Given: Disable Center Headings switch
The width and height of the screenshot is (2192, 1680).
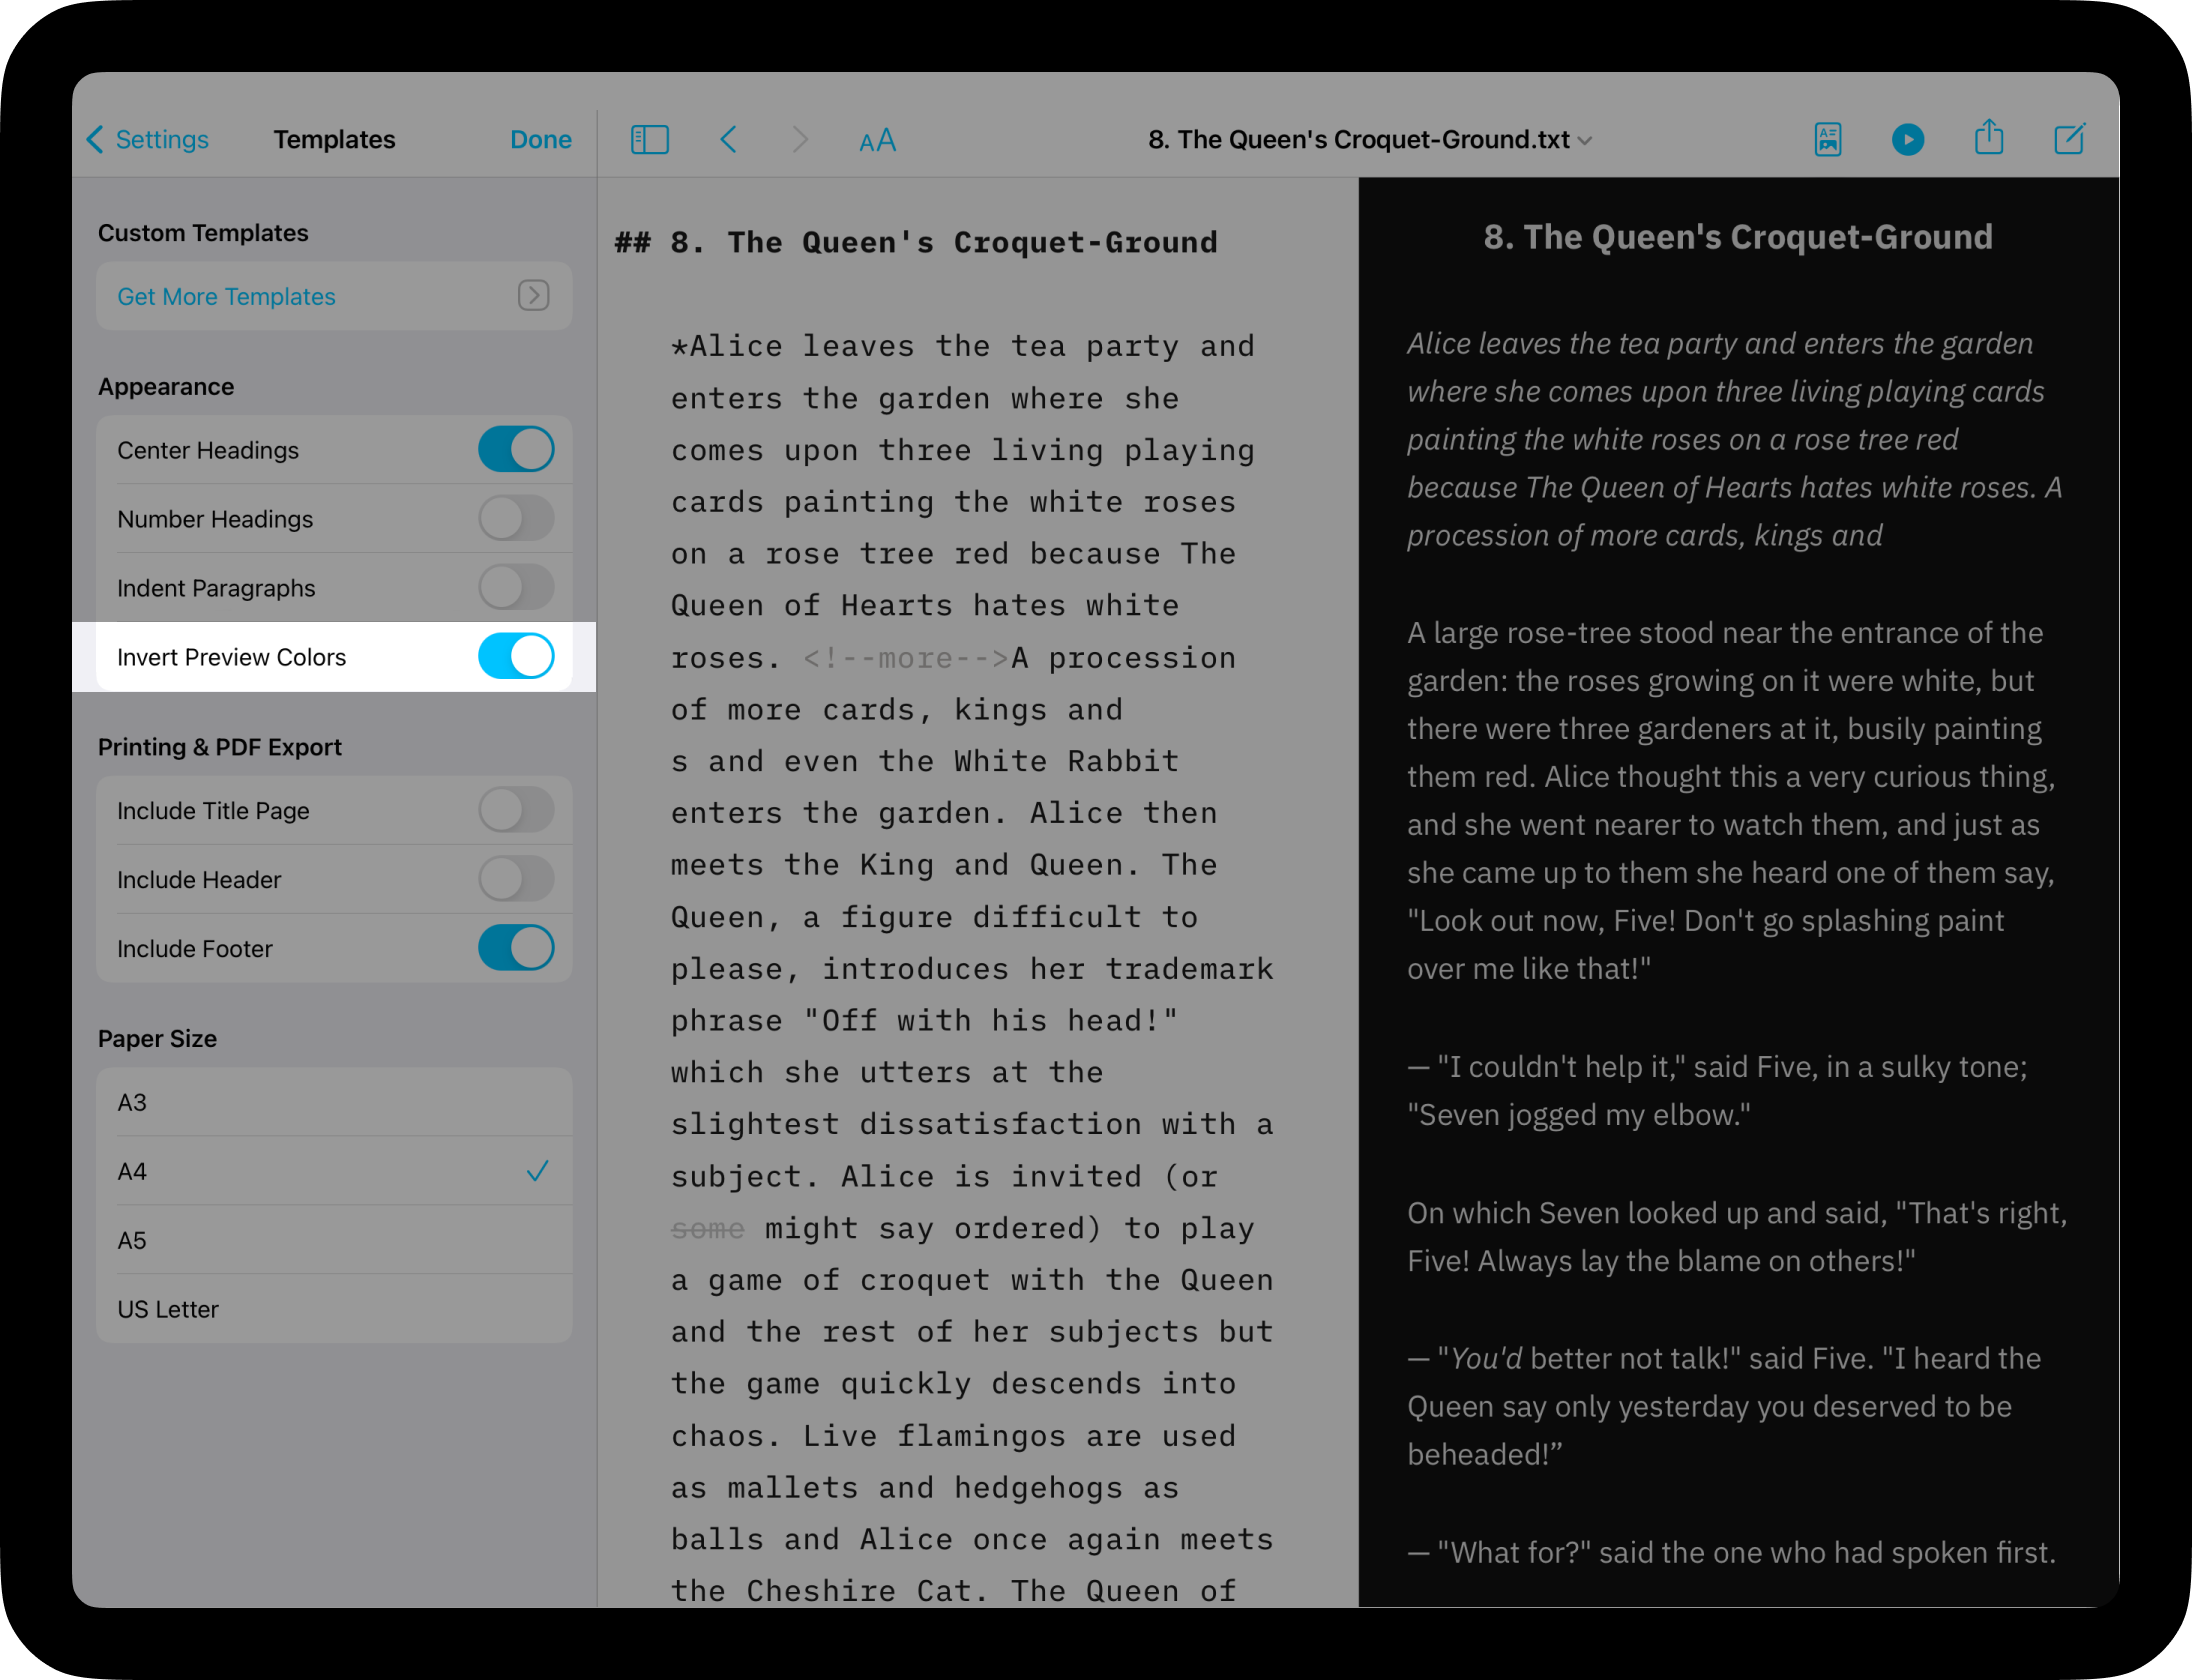Looking at the screenshot, I should [516, 450].
